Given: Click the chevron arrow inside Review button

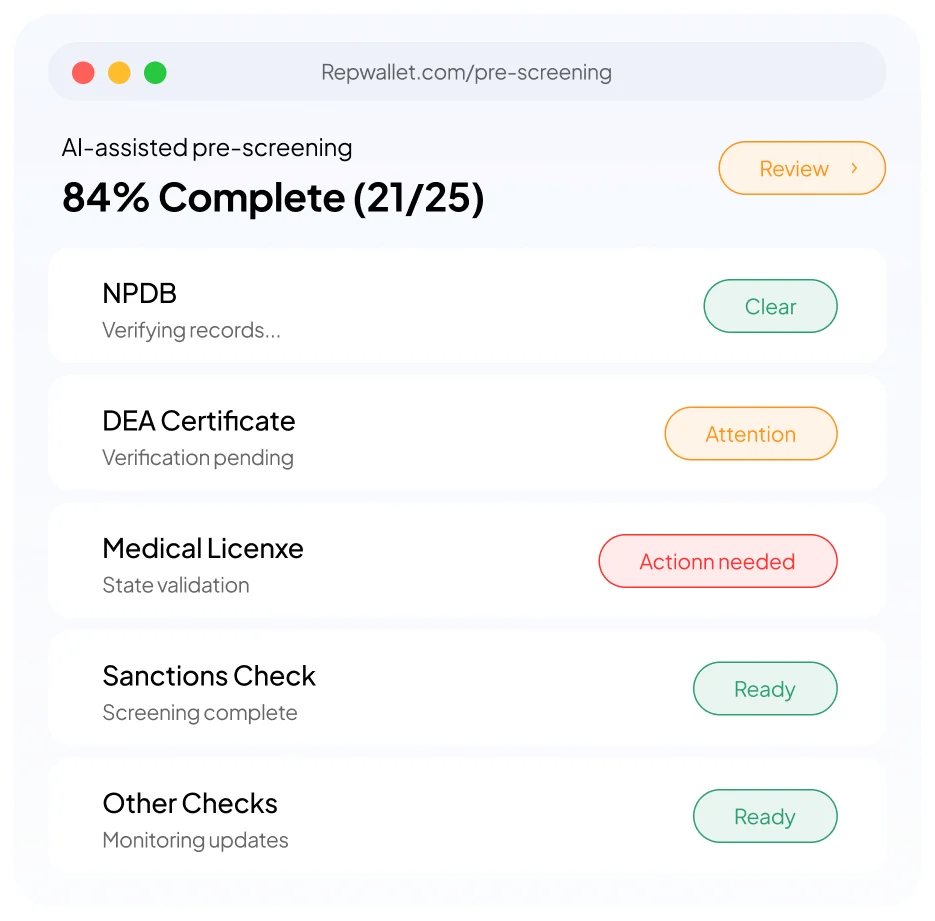Looking at the screenshot, I should point(854,168).
